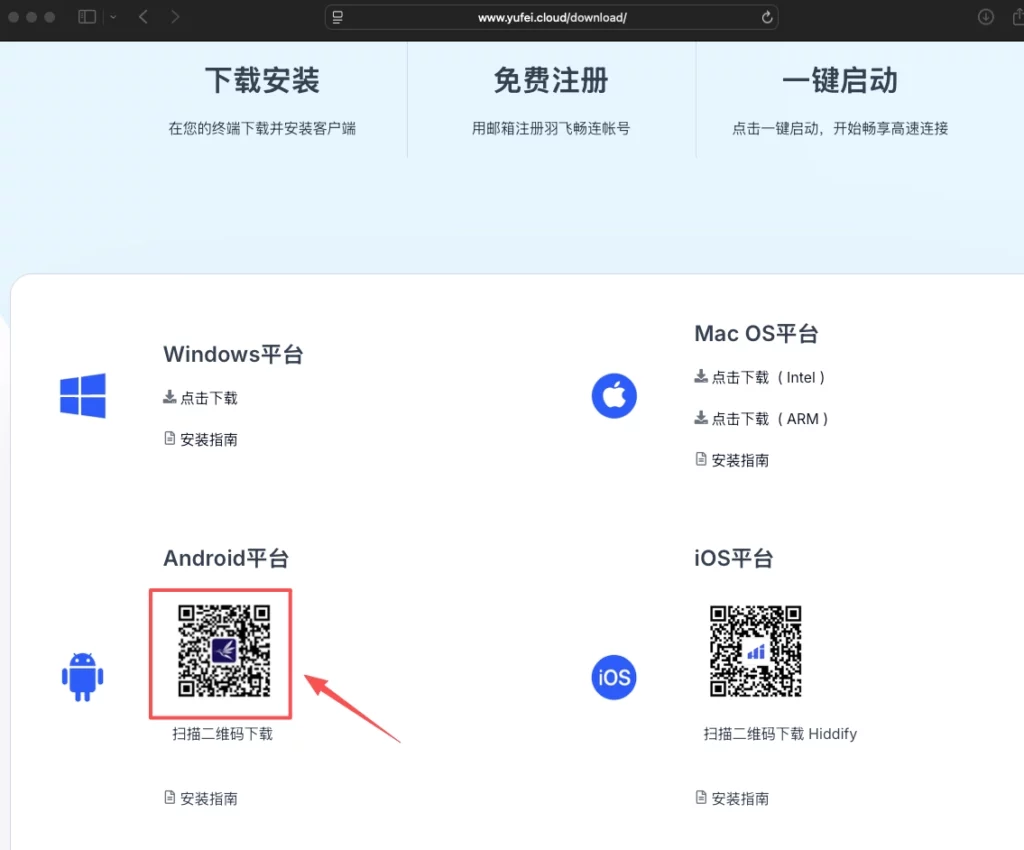Click the document icon beside Mac OS 安装指南

point(700,459)
